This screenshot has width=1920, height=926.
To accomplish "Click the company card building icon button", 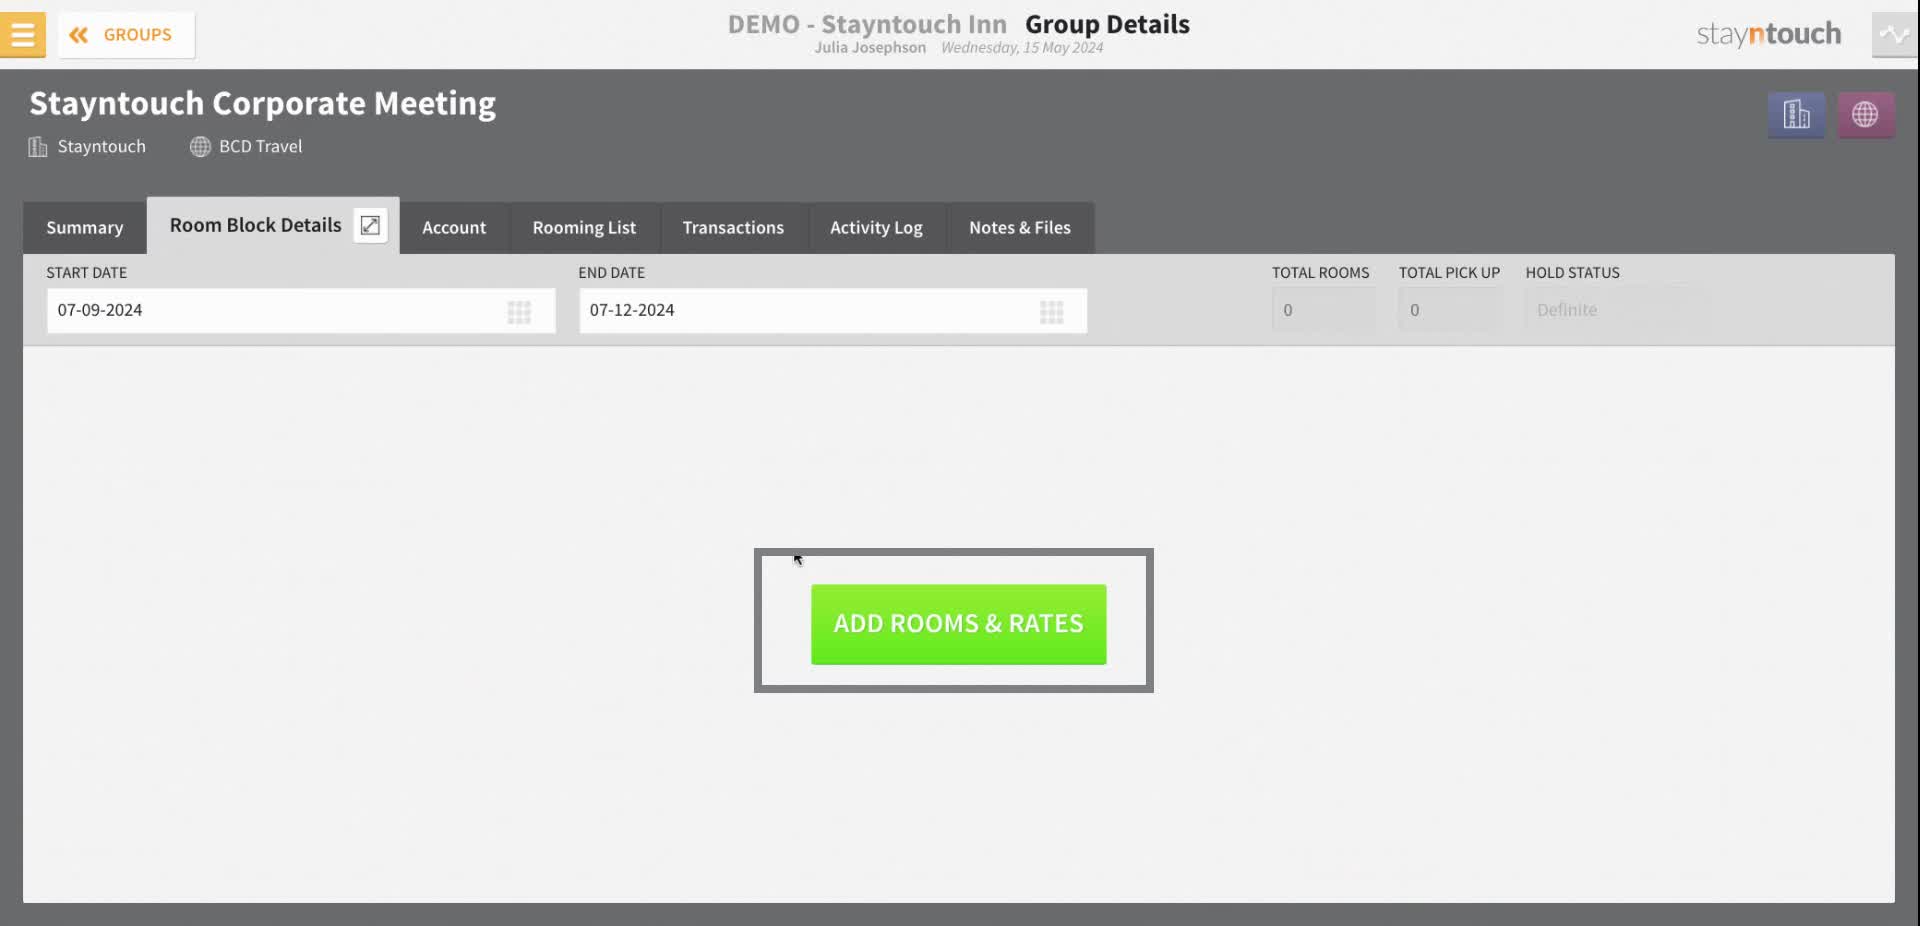I will (1796, 115).
